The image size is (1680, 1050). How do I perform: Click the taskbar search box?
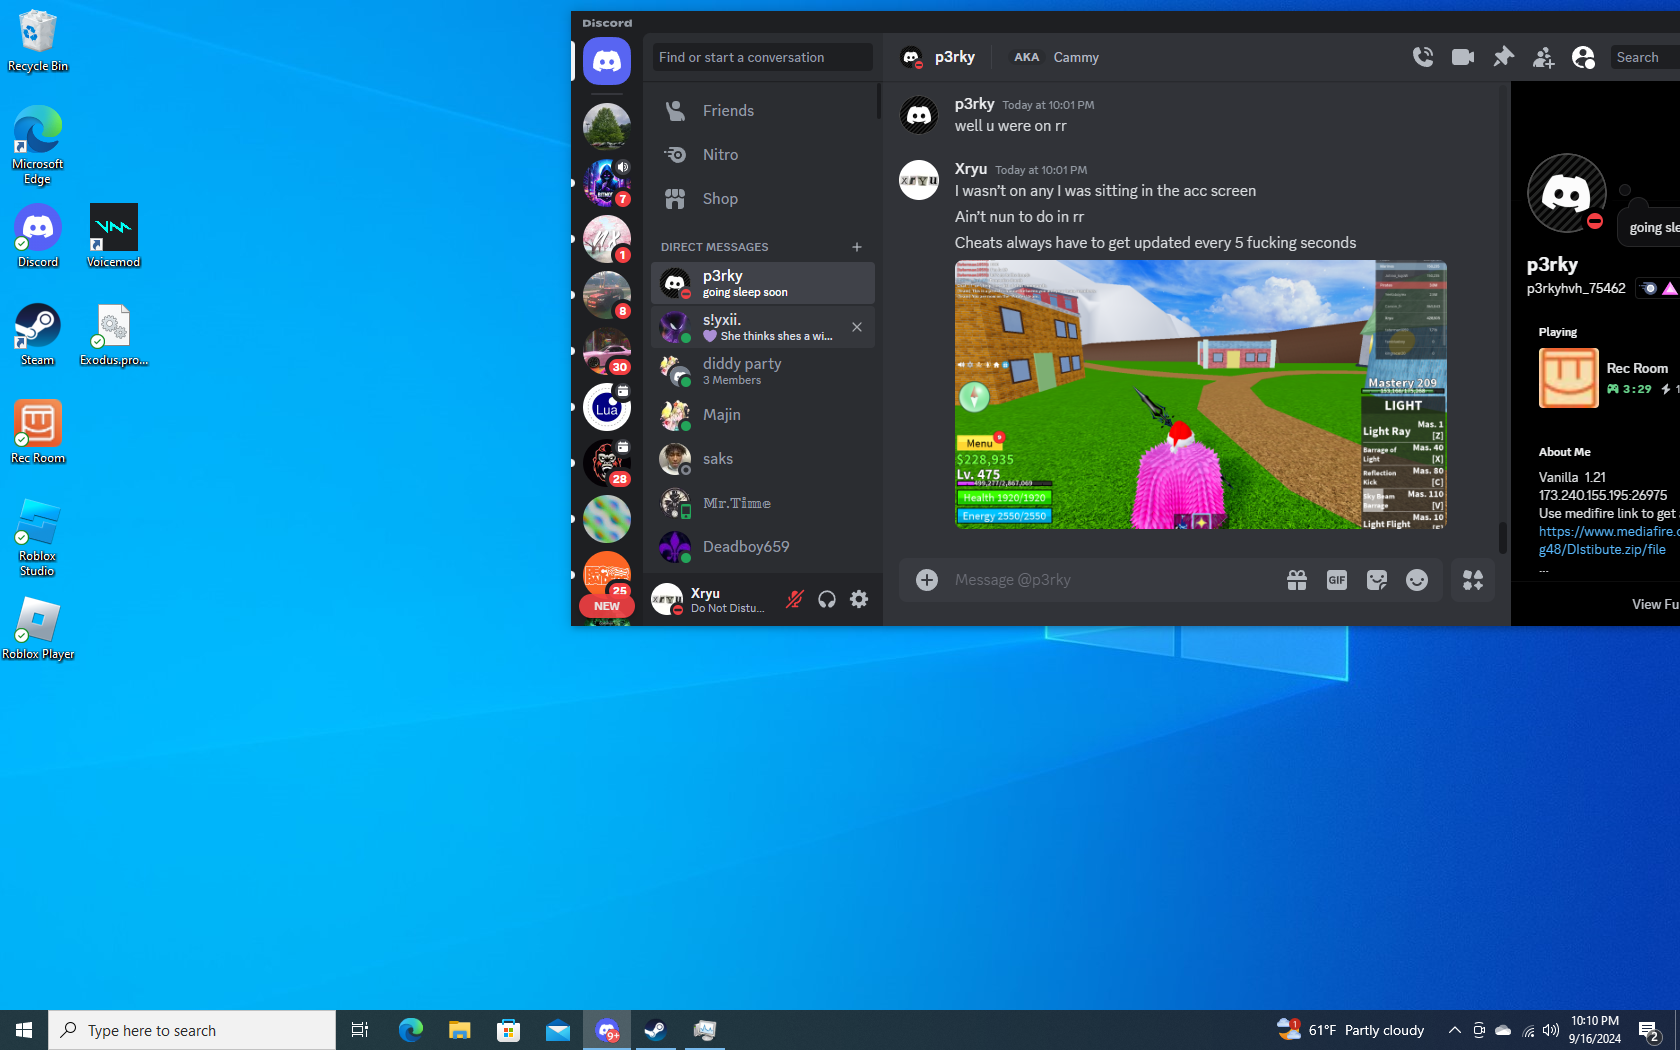coord(192,1030)
